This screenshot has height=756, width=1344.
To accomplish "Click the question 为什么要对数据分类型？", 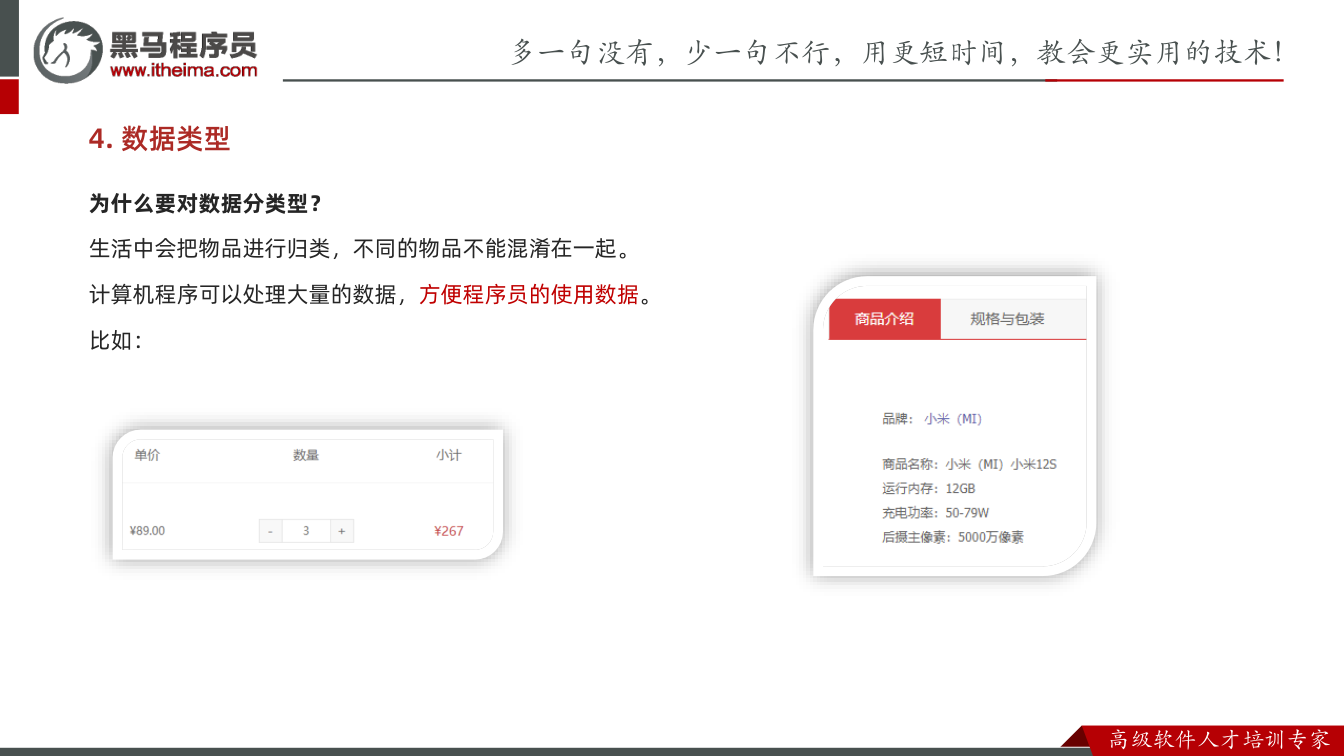I will click(x=206, y=203).
